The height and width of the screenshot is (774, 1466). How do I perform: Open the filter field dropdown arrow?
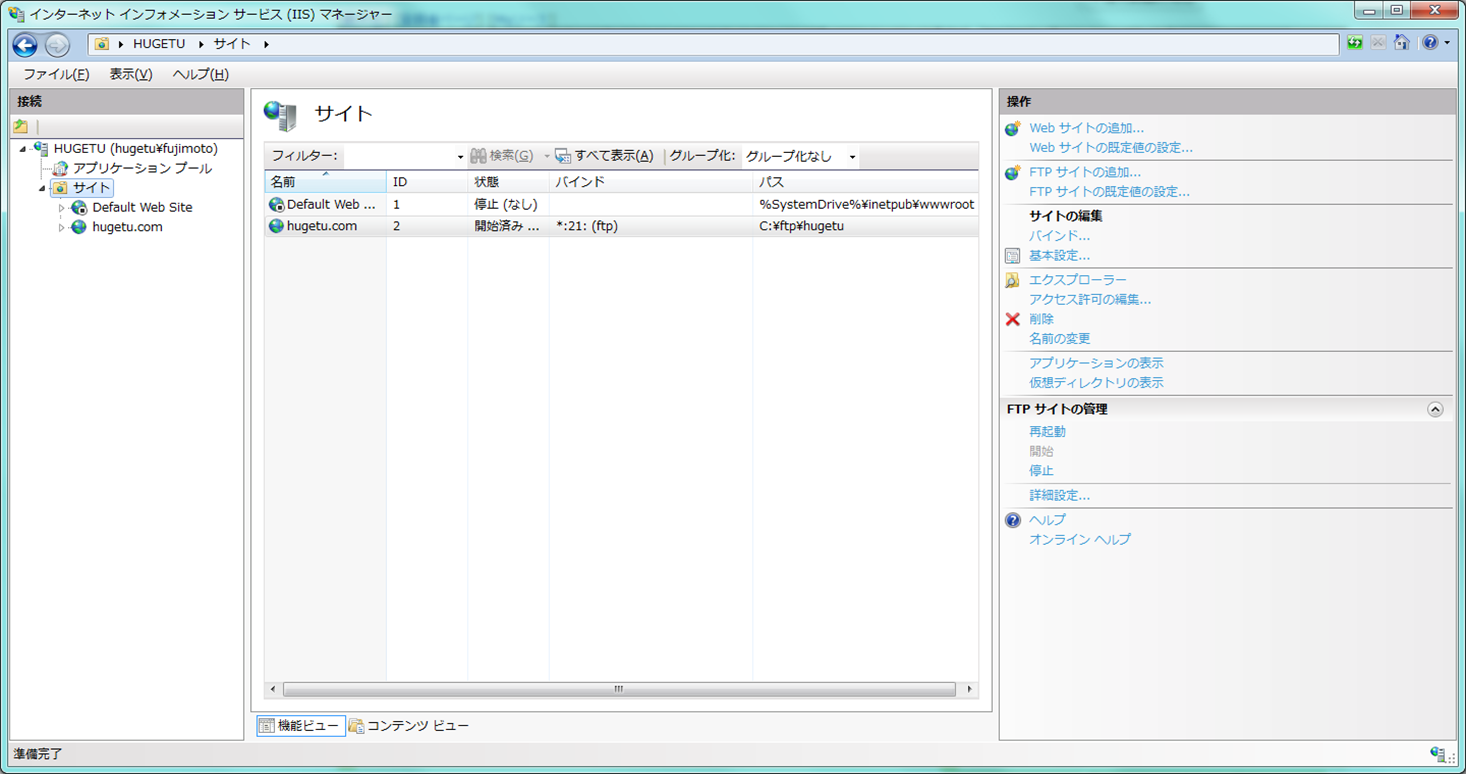[x=461, y=157]
